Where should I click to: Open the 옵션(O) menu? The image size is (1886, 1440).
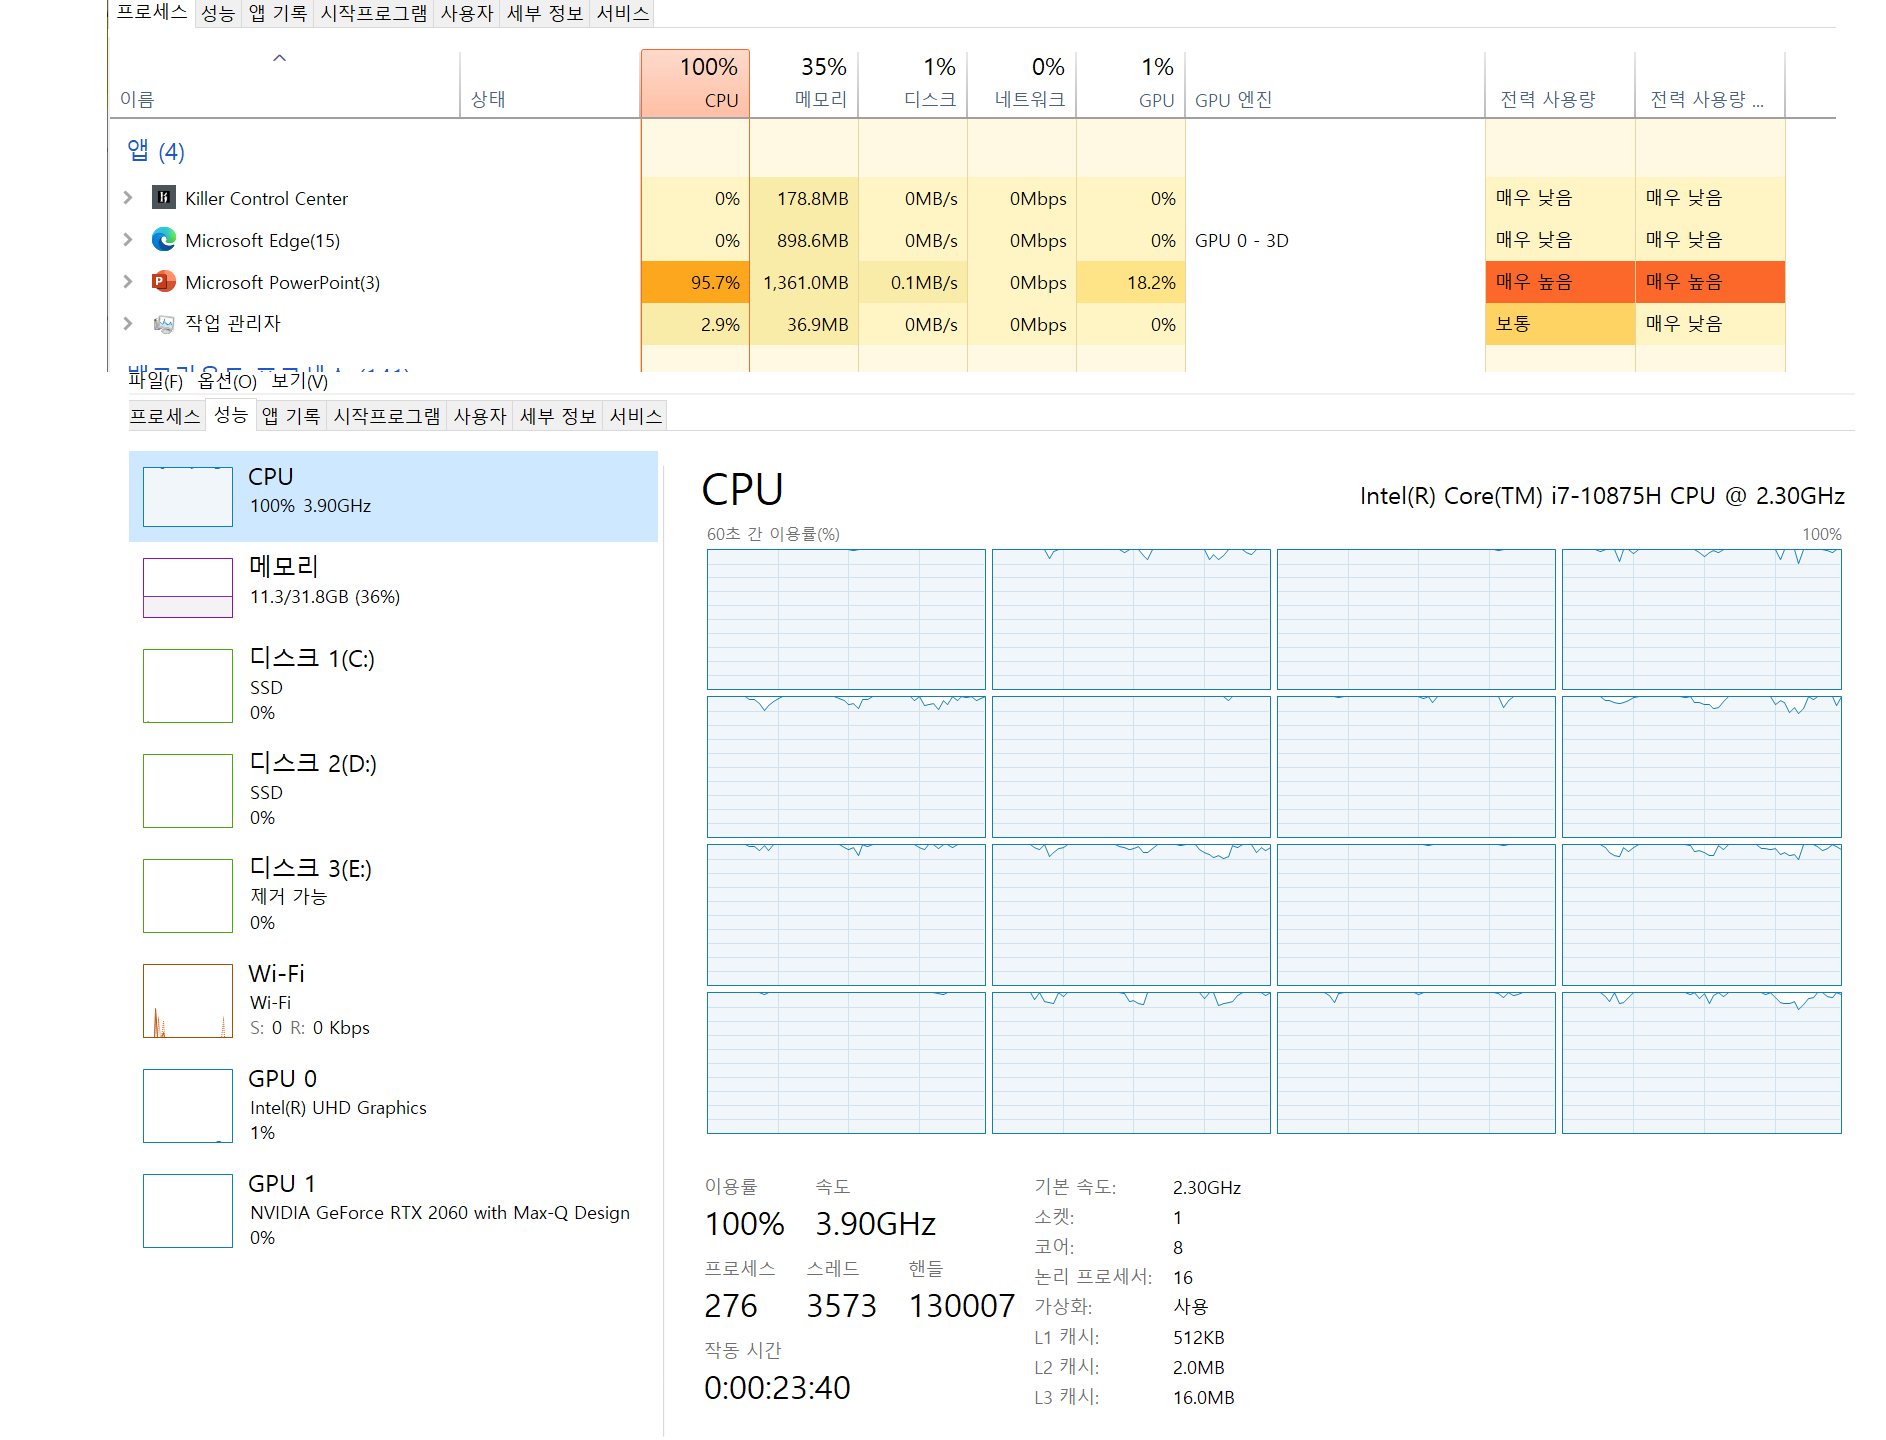(228, 381)
